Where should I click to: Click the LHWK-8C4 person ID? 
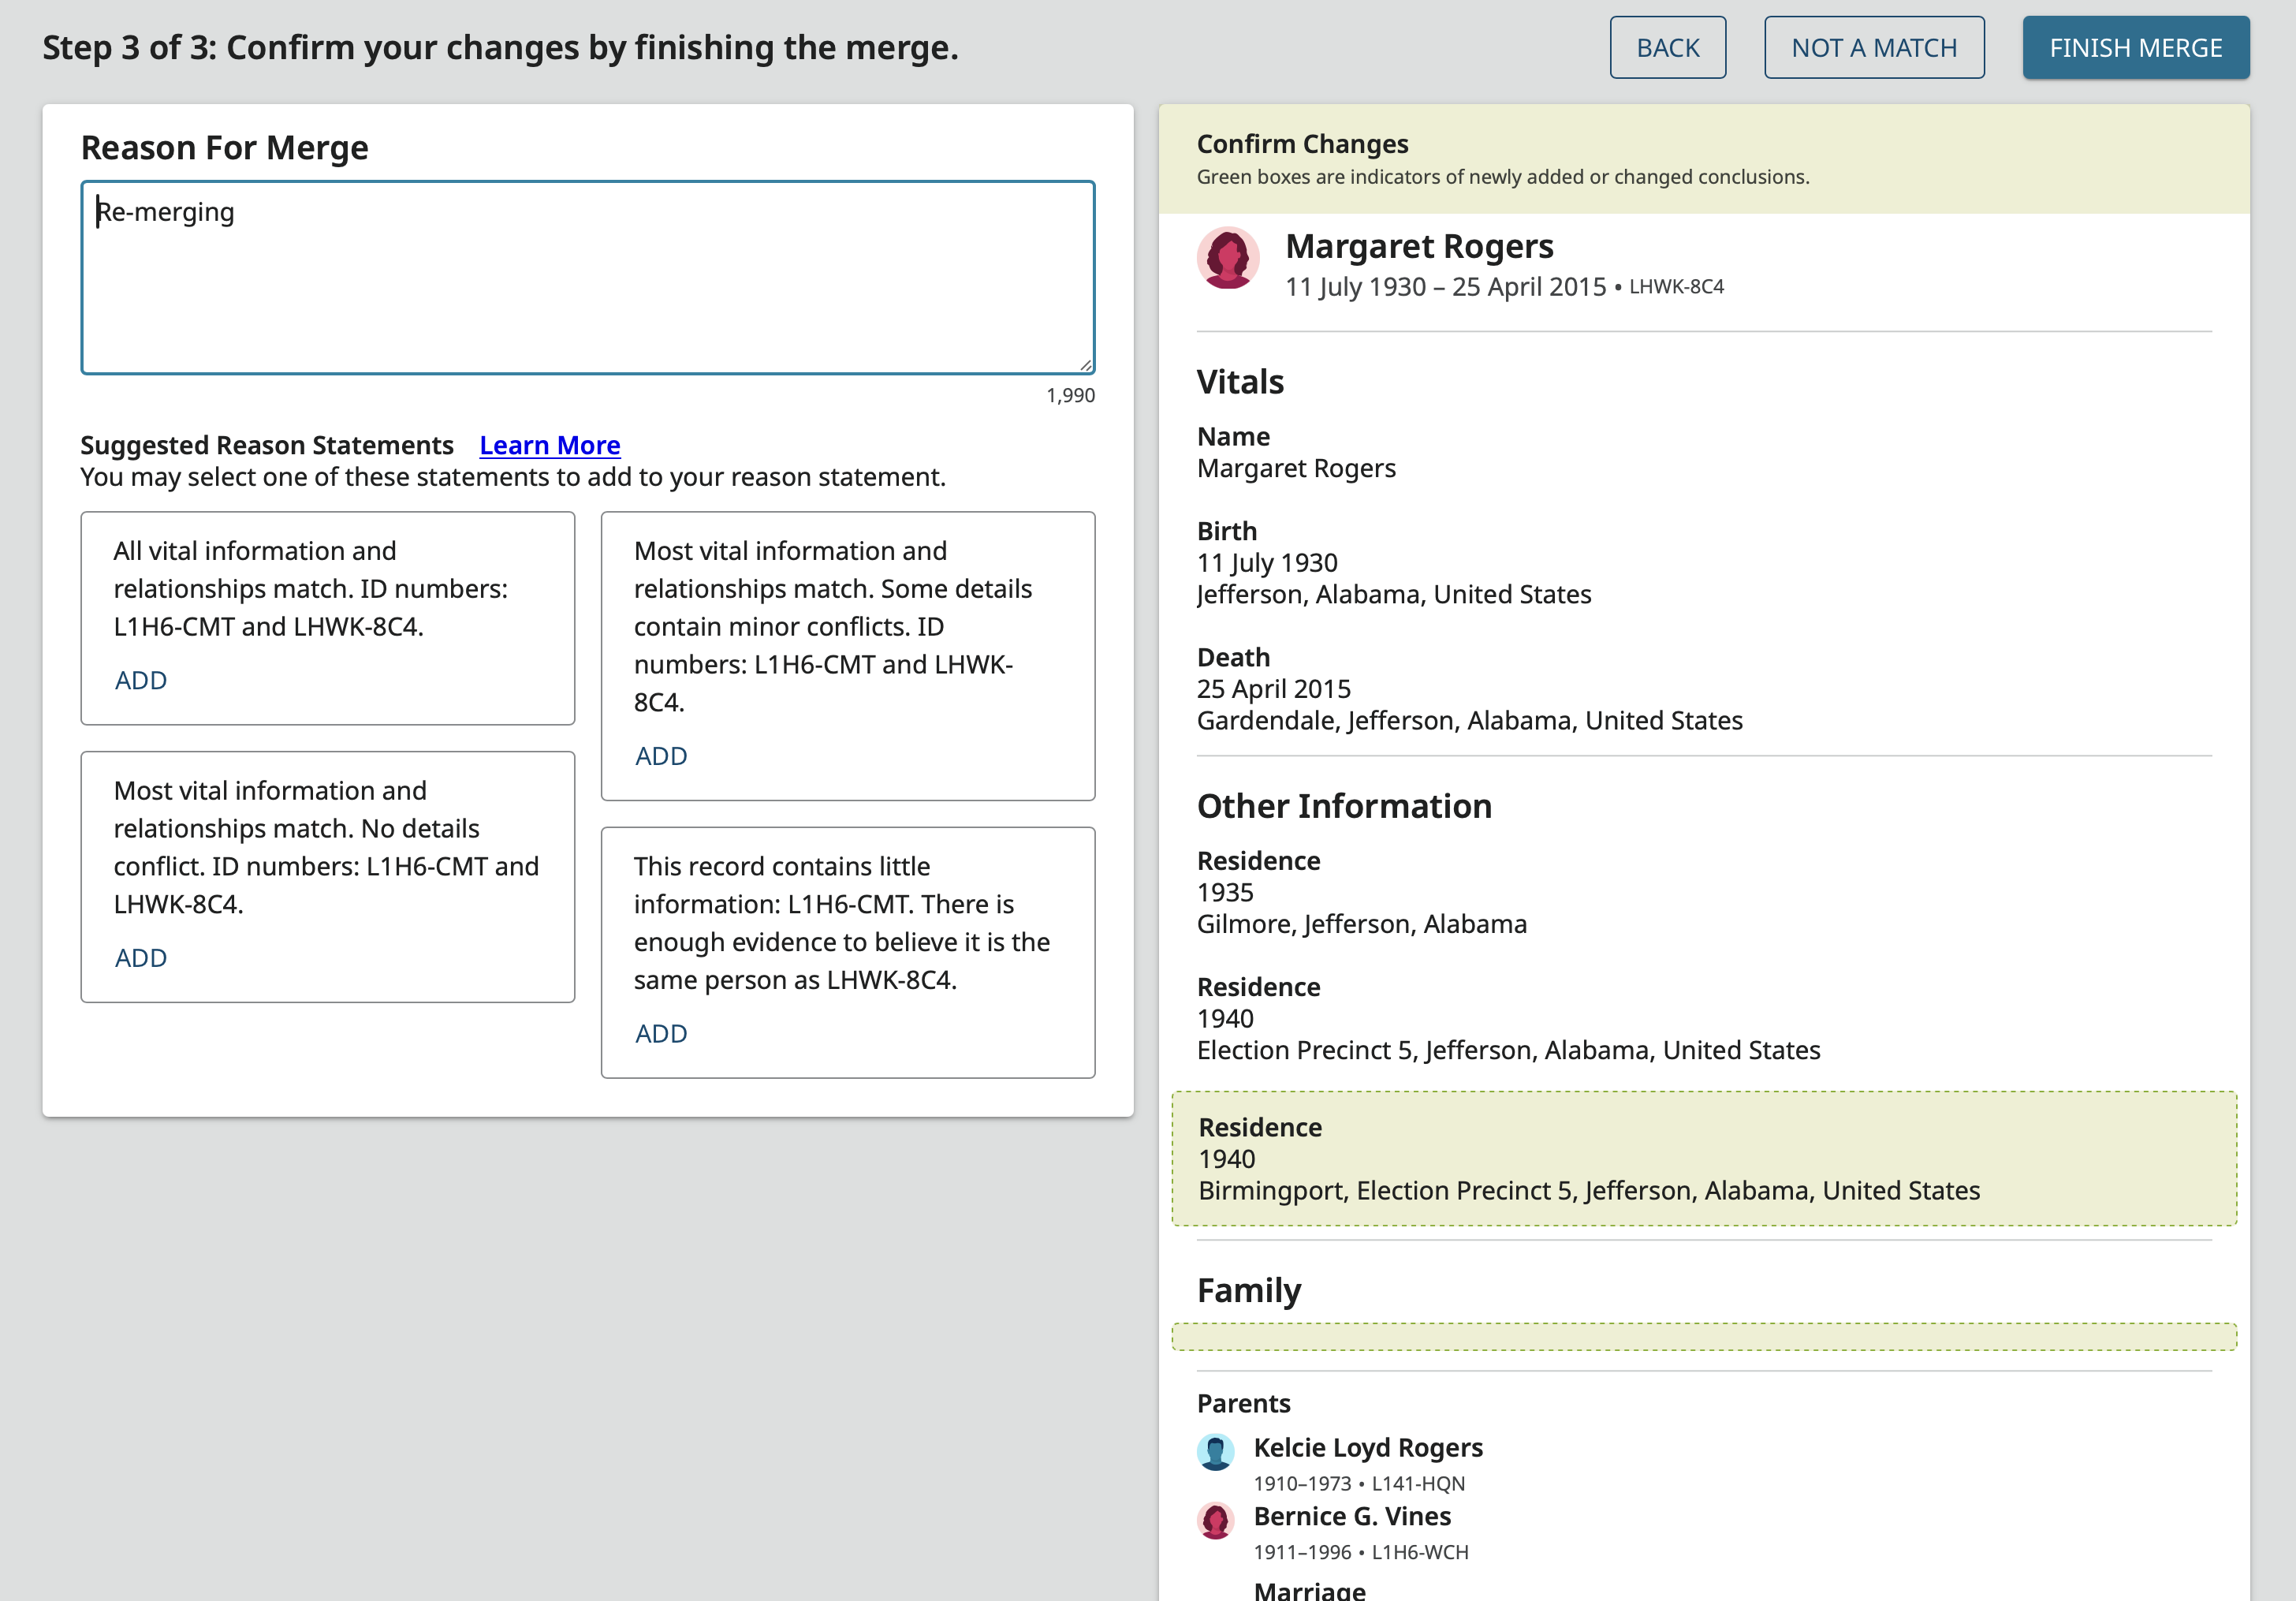pos(1676,287)
